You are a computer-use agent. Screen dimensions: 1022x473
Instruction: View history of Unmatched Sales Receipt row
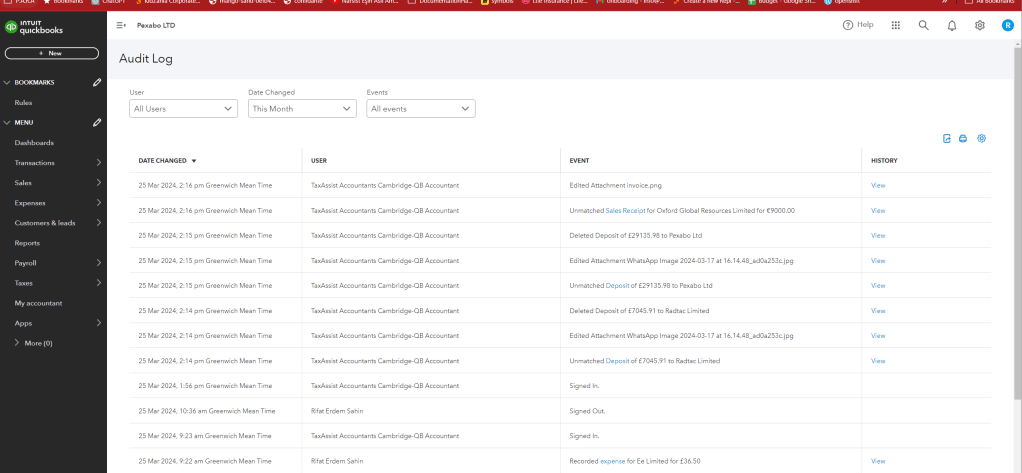pyautogui.click(x=878, y=210)
